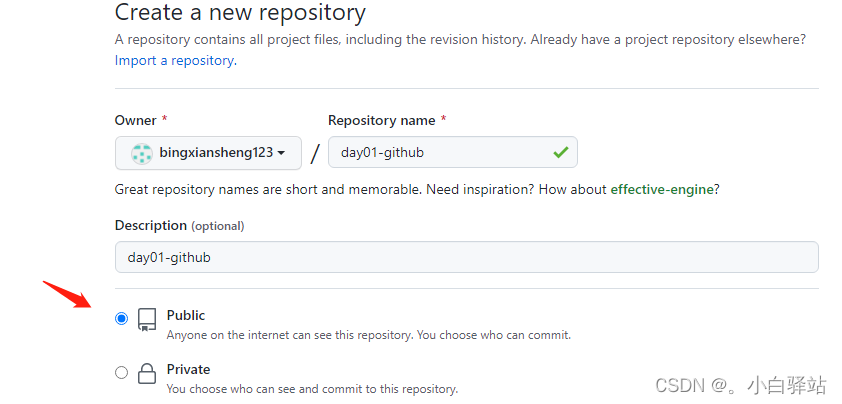Select the Public radio button

click(122, 319)
